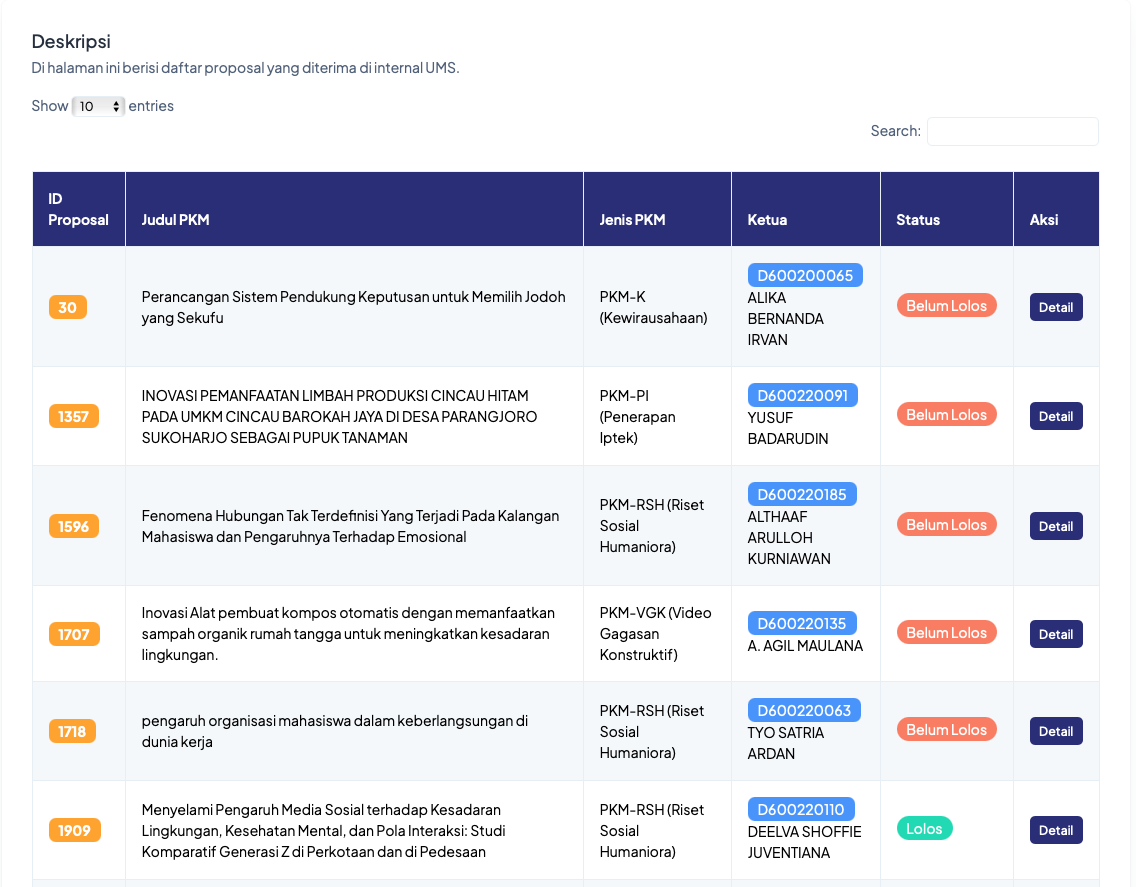Click the blue badge D600220110
This screenshot has width=1136, height=887.
tap(801, 809)
